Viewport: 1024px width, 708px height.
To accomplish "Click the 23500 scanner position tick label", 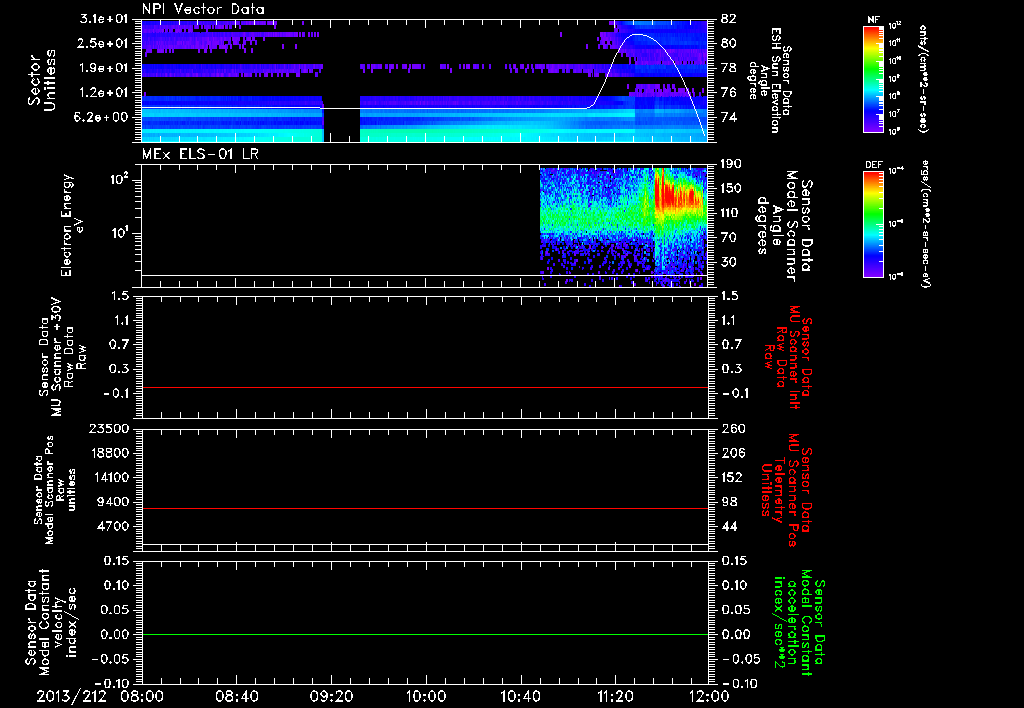I will pos(107,428).
